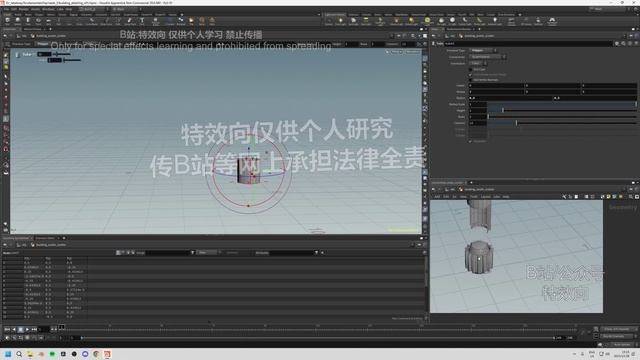The height and width of the screenshot is (360, 640).
Task: Select the Helix shelf tool
Action: (x=212, y=21)
